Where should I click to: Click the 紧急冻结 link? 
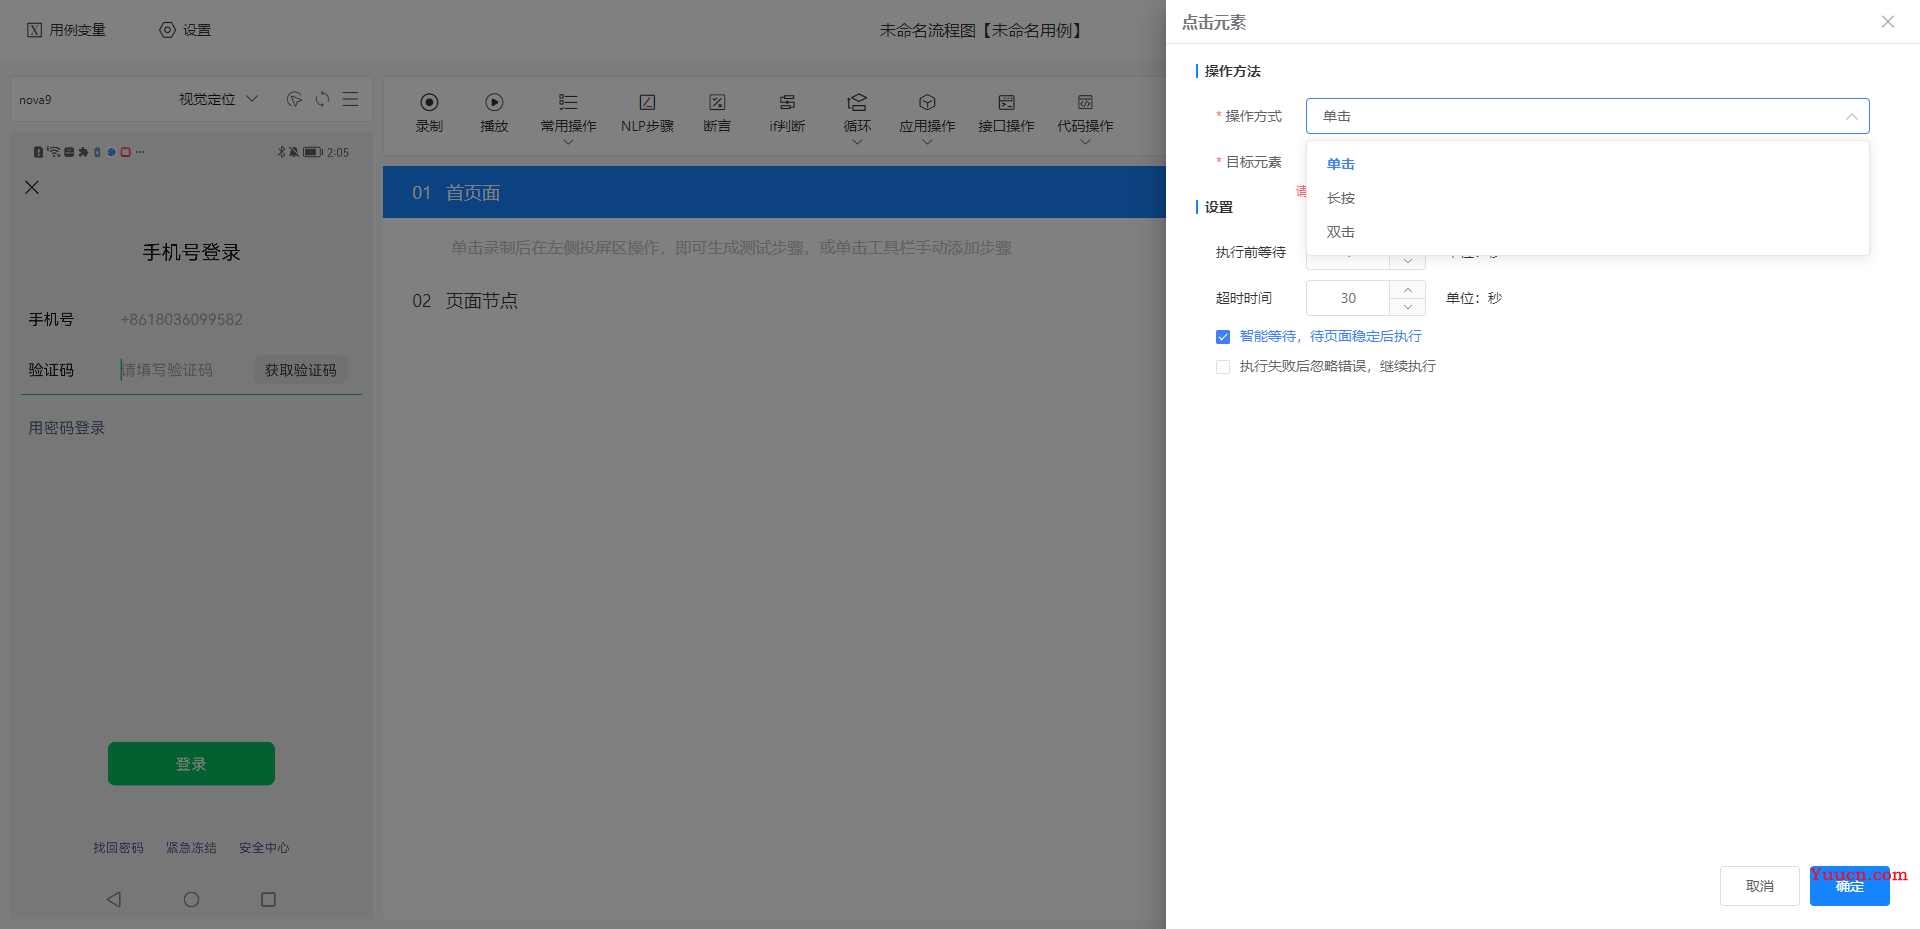tap(191, 848)
